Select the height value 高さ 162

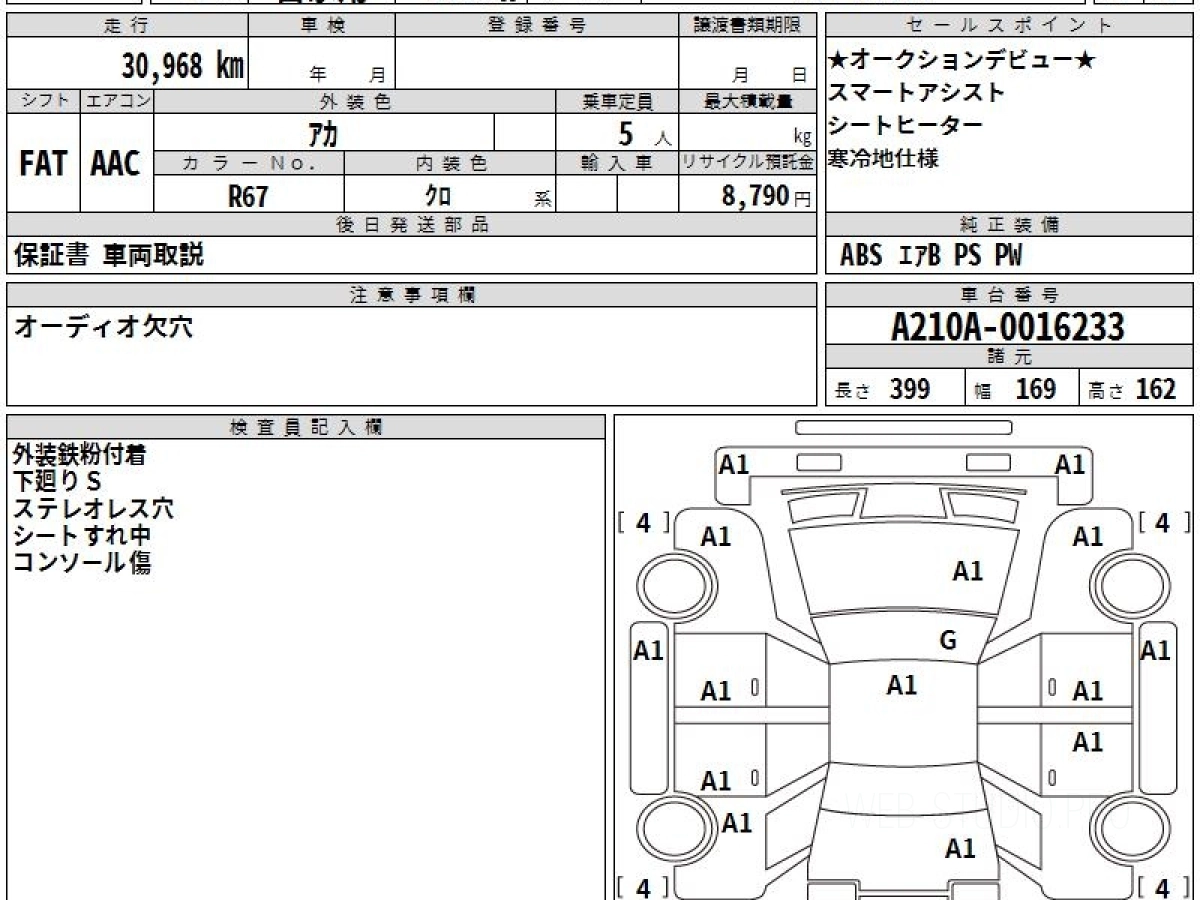(1132, 389)
